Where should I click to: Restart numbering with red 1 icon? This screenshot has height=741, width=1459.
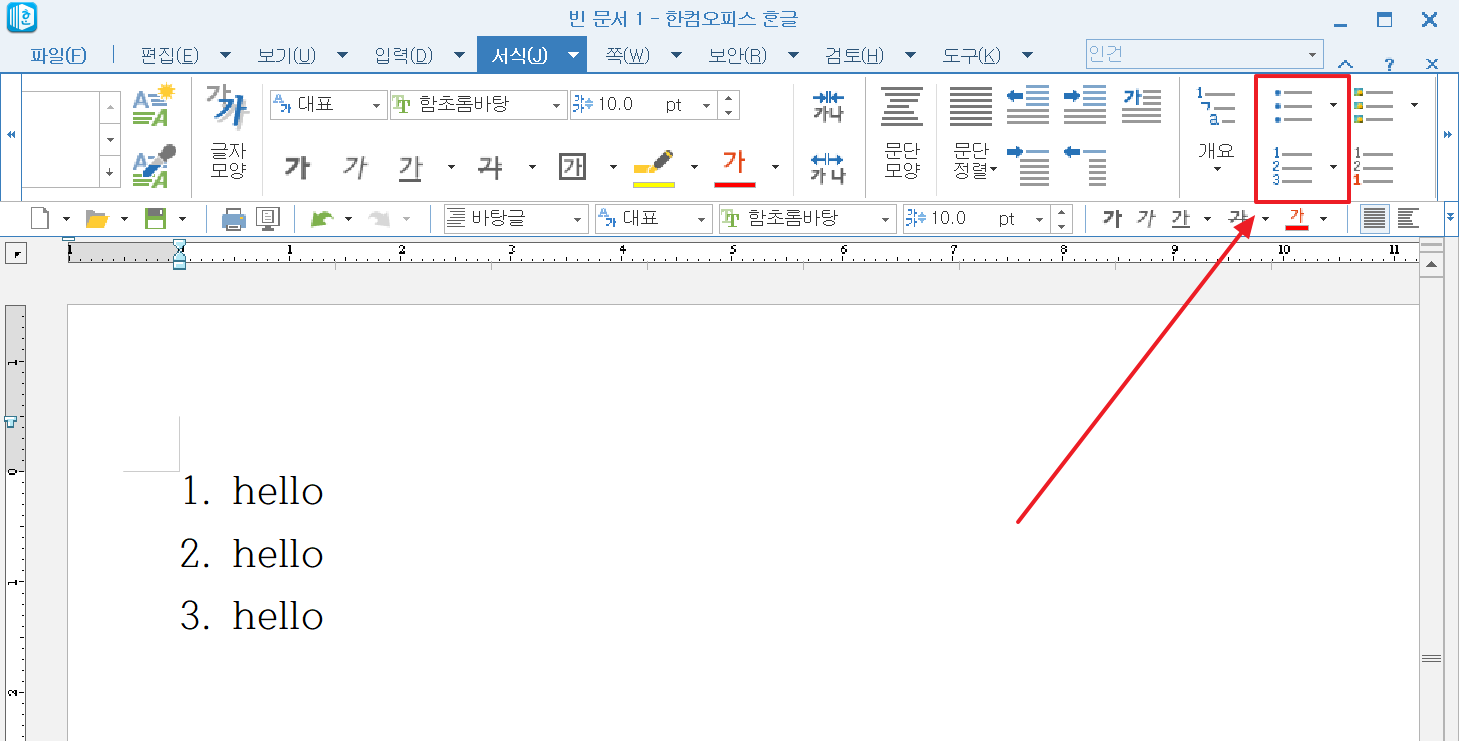(x=1373, y=166)
